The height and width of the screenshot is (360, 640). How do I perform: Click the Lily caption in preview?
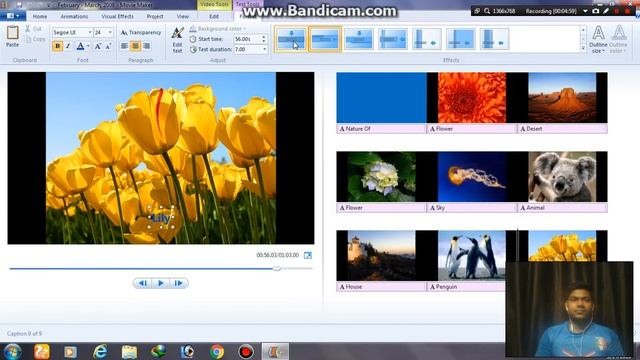pyautogui.click(x=161, y=218)
